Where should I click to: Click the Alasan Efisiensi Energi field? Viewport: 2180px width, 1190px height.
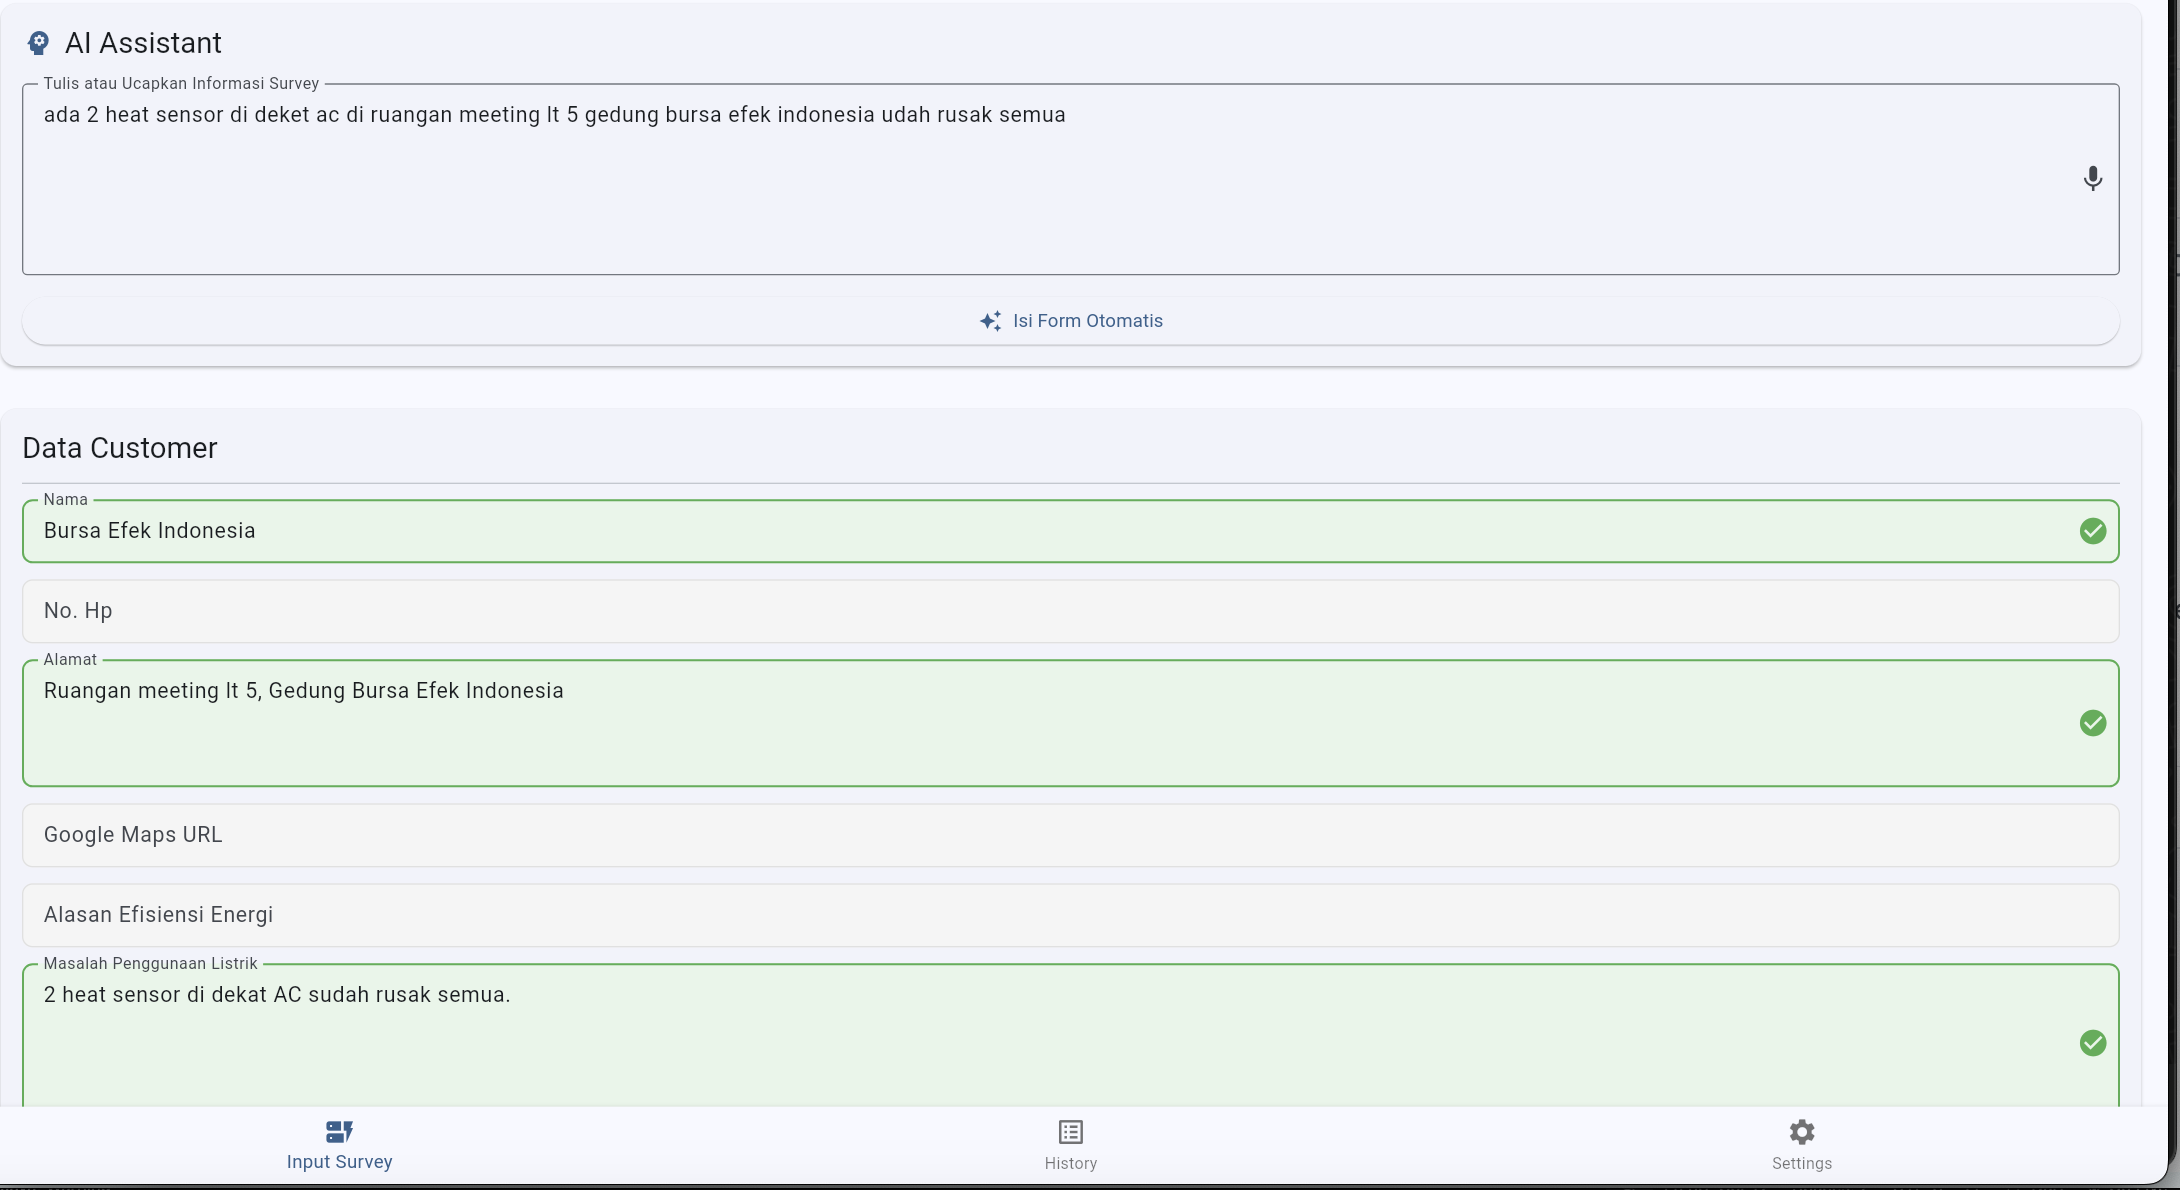point(1070,915)
